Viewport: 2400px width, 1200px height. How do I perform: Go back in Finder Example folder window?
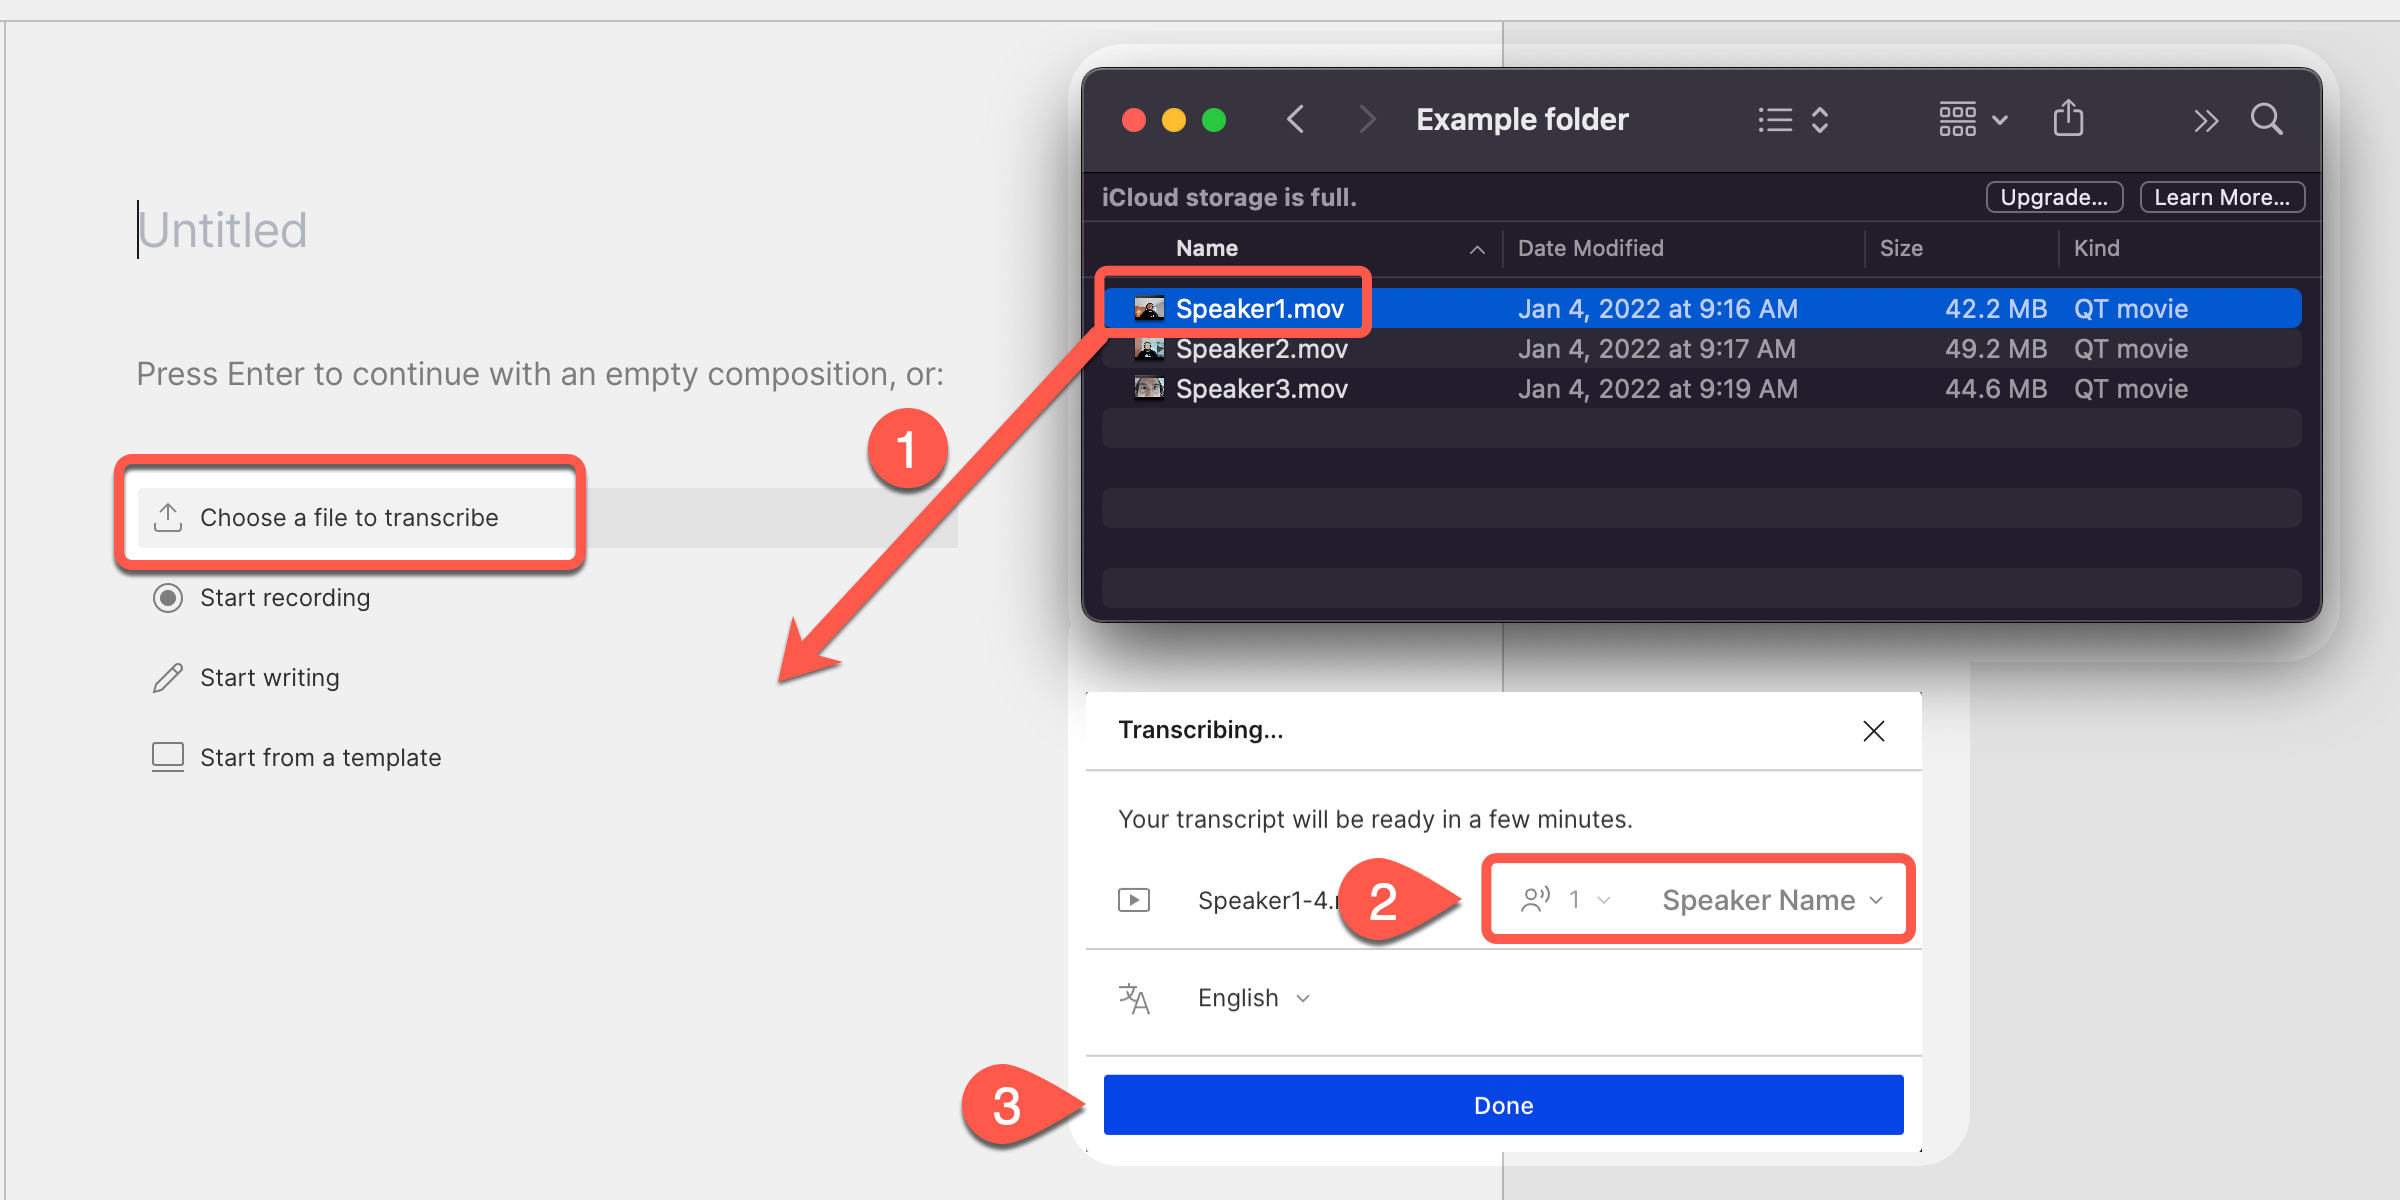(x=1296, y=120)
